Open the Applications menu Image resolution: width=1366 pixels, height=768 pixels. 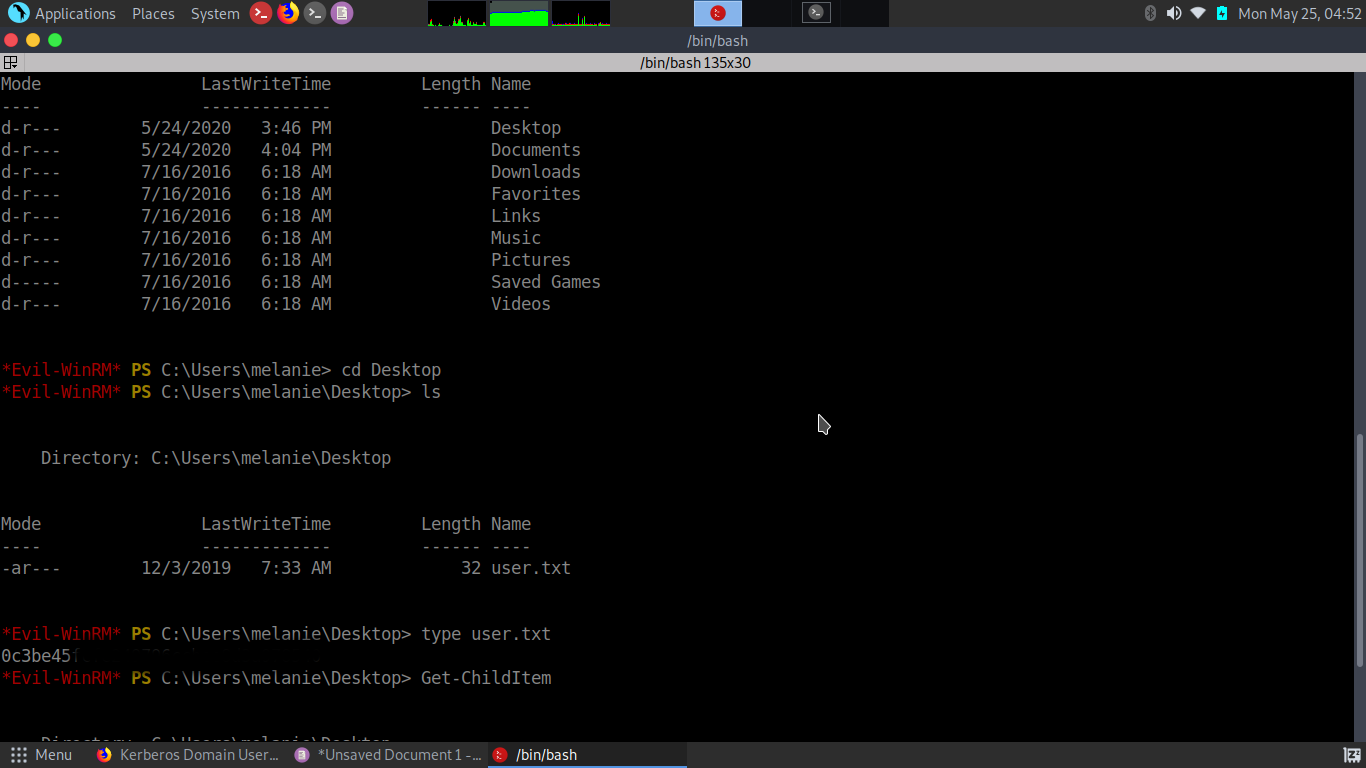(75, 13)
